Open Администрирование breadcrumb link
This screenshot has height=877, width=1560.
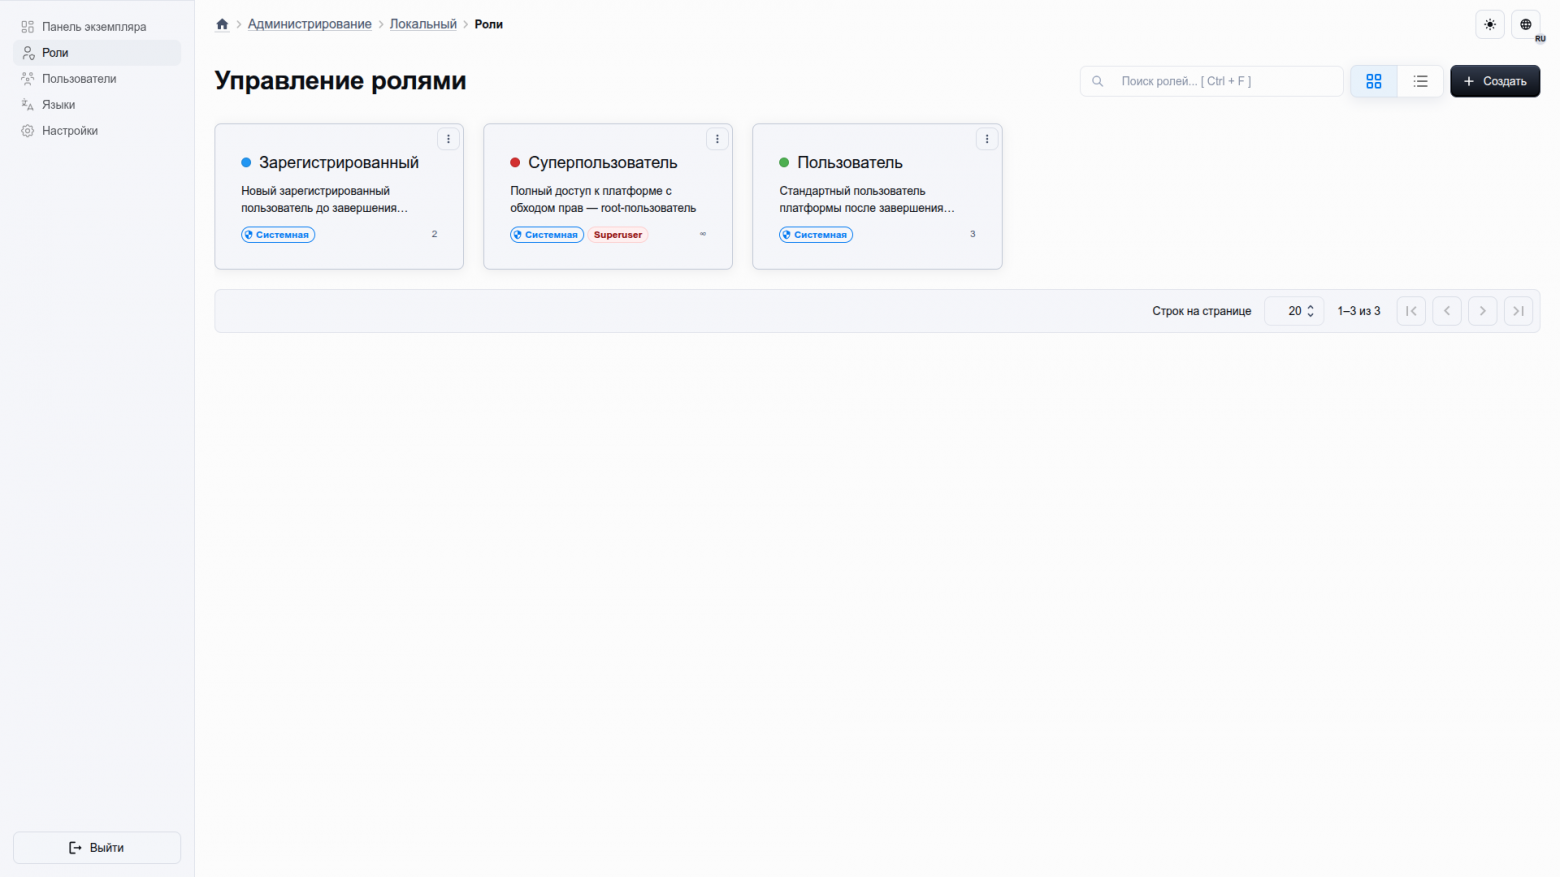pyautogui.click(x=310, y=24)
